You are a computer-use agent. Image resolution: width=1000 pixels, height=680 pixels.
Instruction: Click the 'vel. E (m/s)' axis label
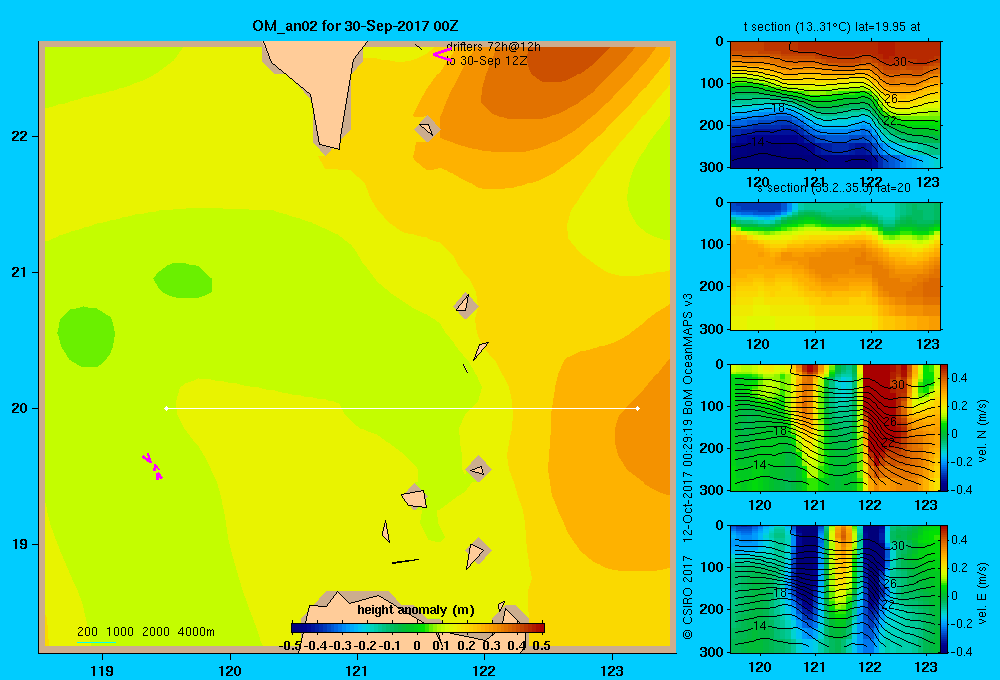(982, 593)
